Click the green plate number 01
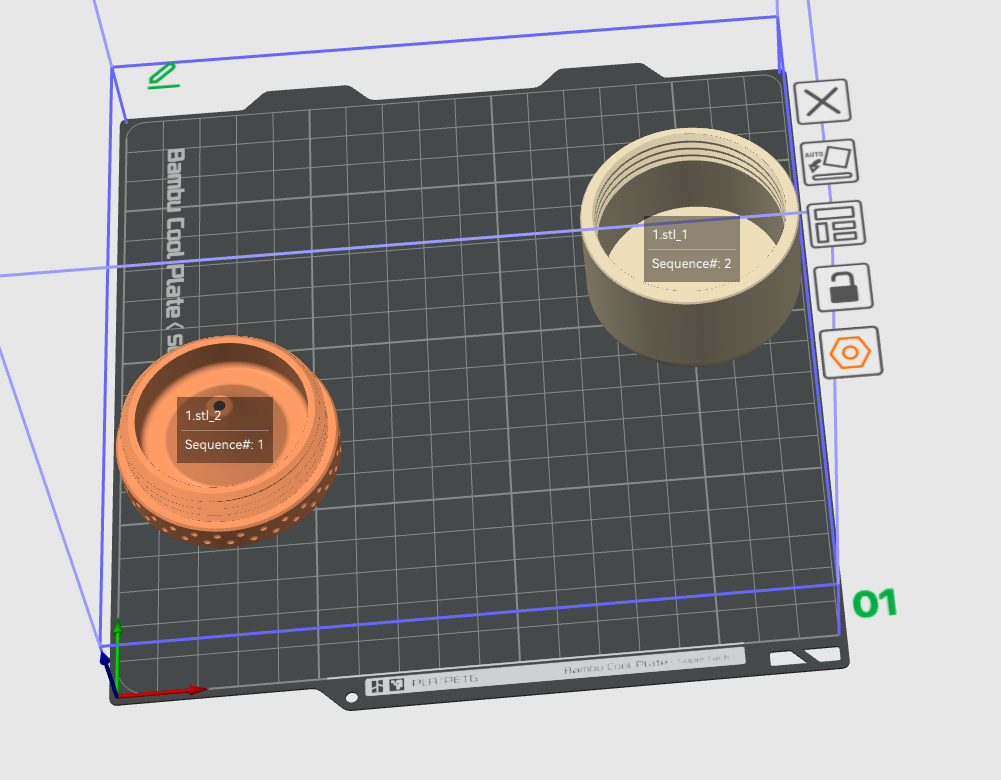The width and height of the screenshot is (1001, 780). click(x=875, y=603)
